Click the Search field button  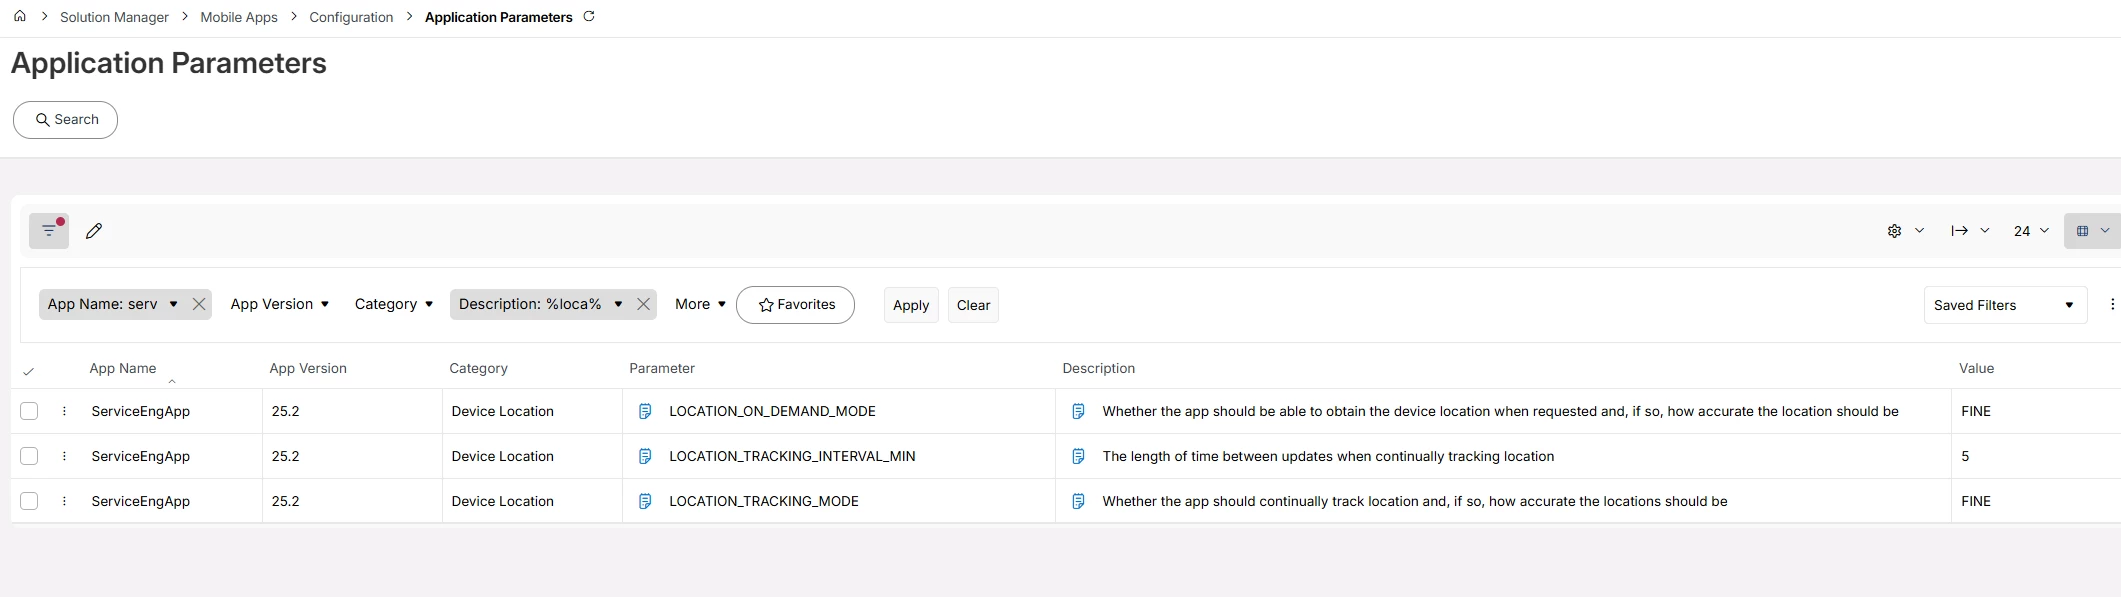[66, 120]
